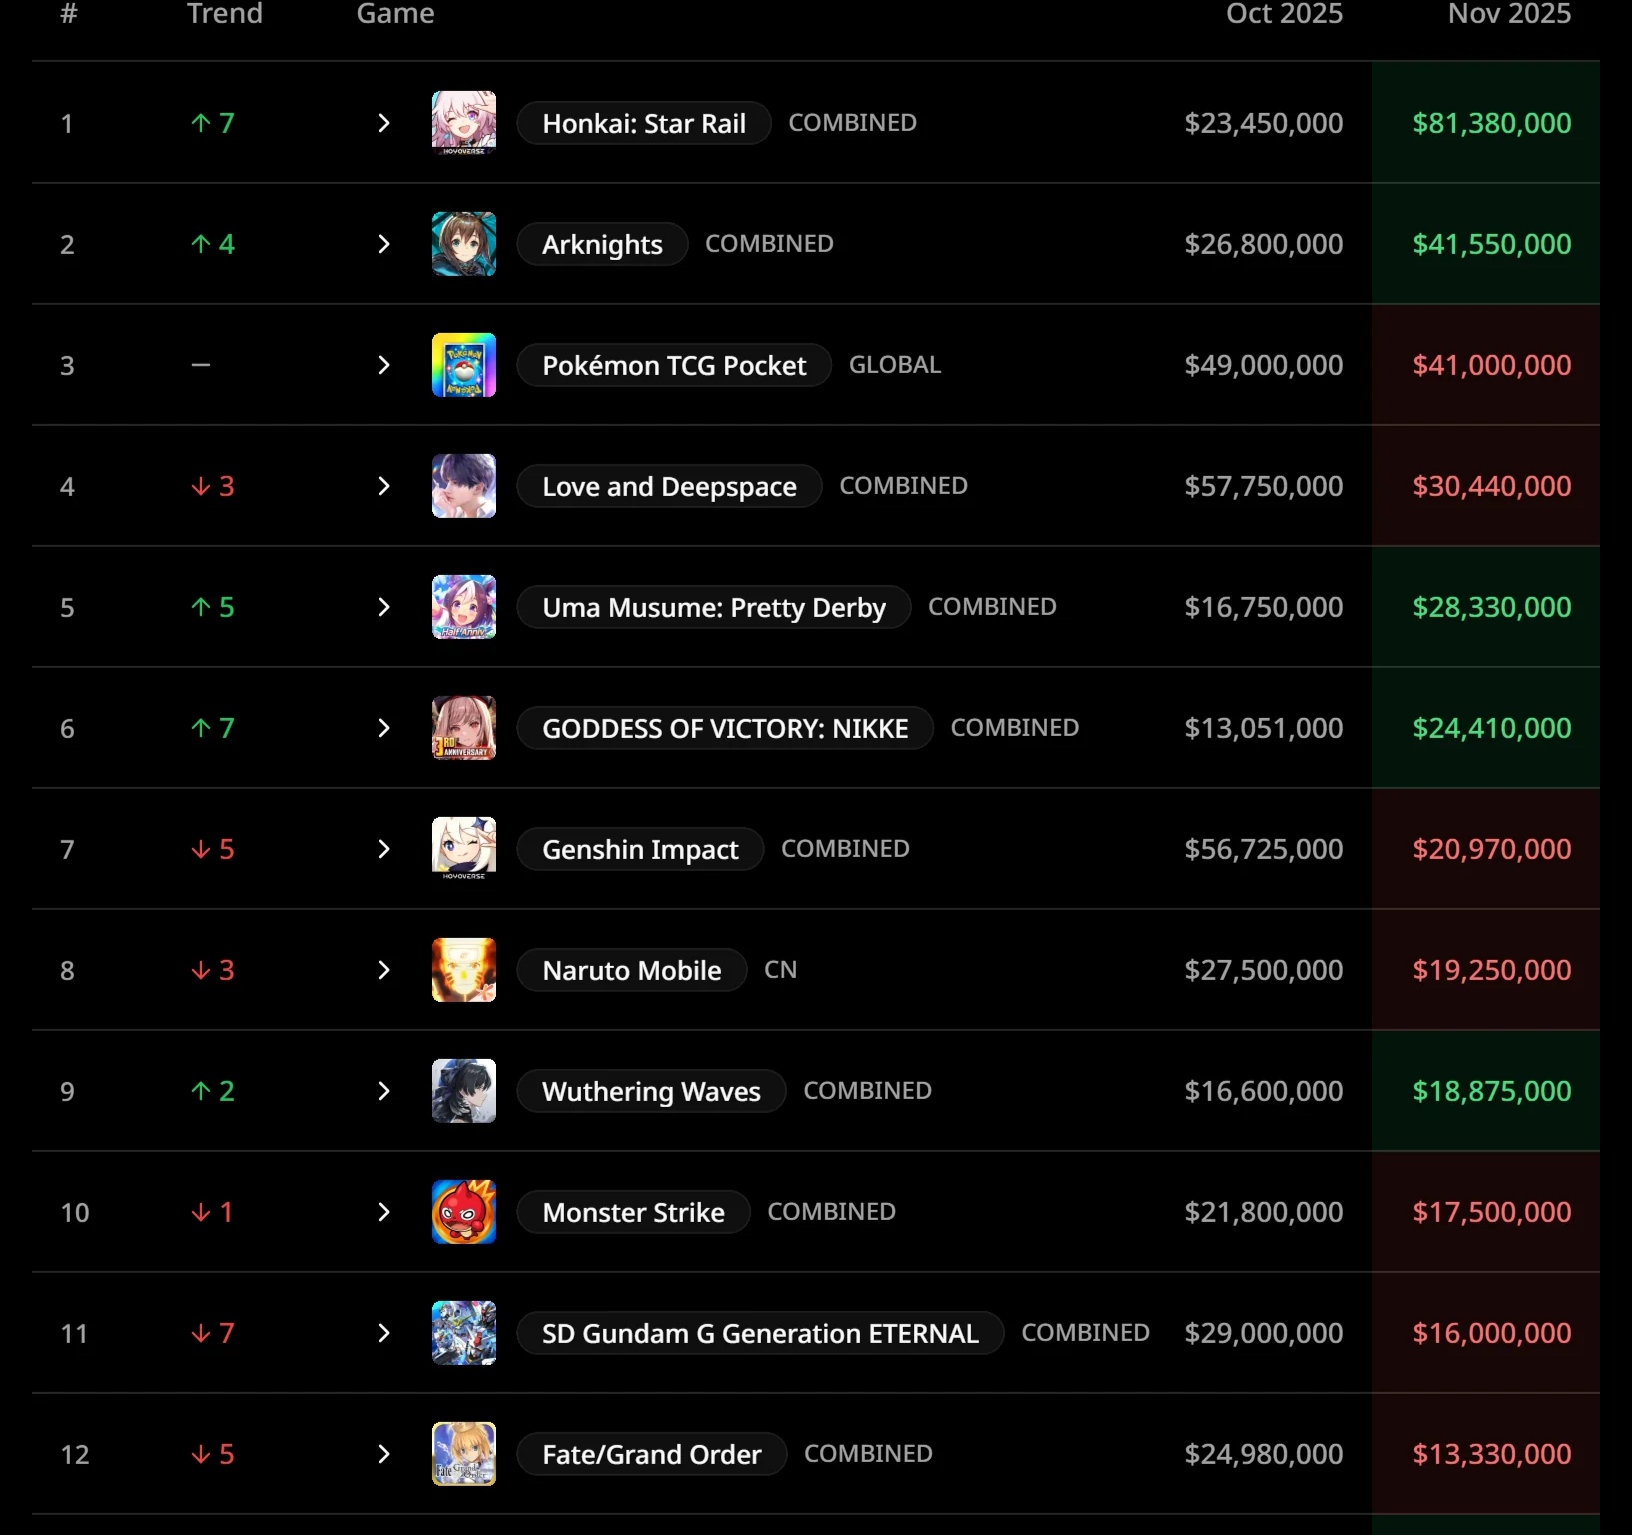This screenshot has height=1535, width=1632.
Task: Expand the Honkai: Star Rail row
Action: (x=384, y=123)
